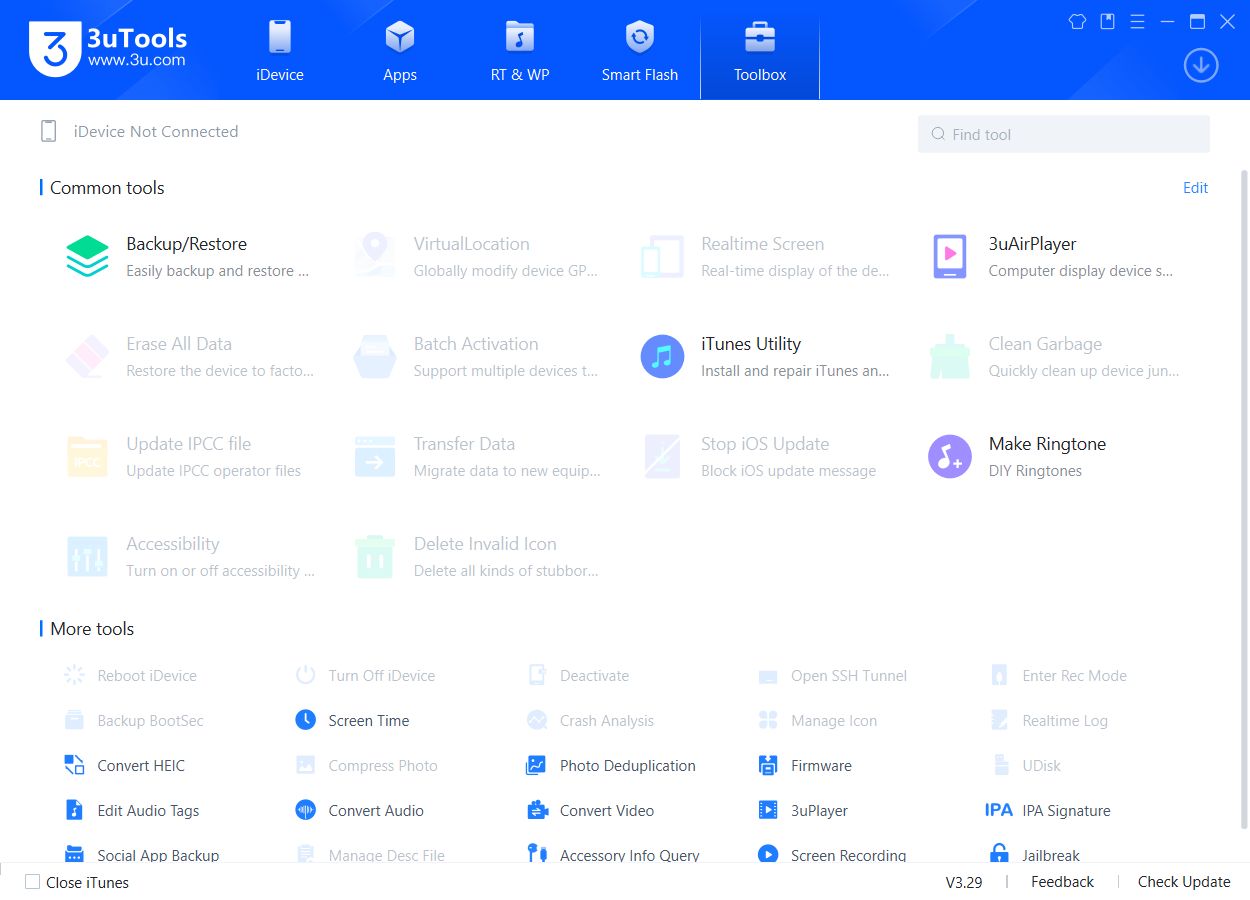Click the Edit Audio Tags icon

75,810
